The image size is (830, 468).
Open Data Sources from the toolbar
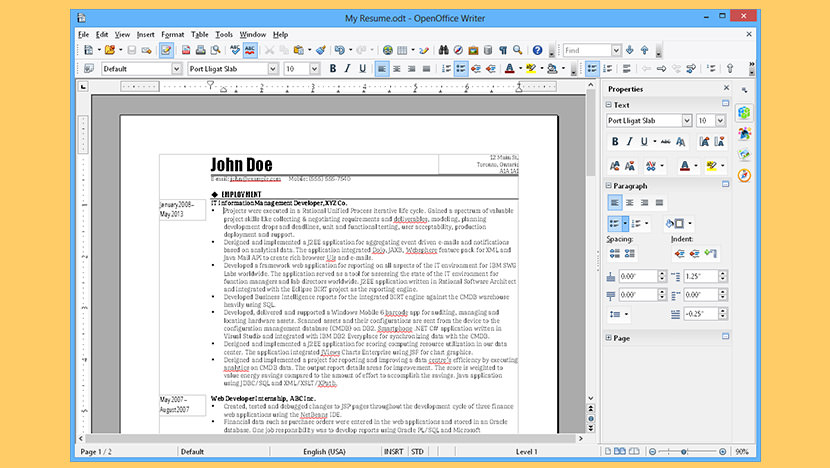[488, 50]
